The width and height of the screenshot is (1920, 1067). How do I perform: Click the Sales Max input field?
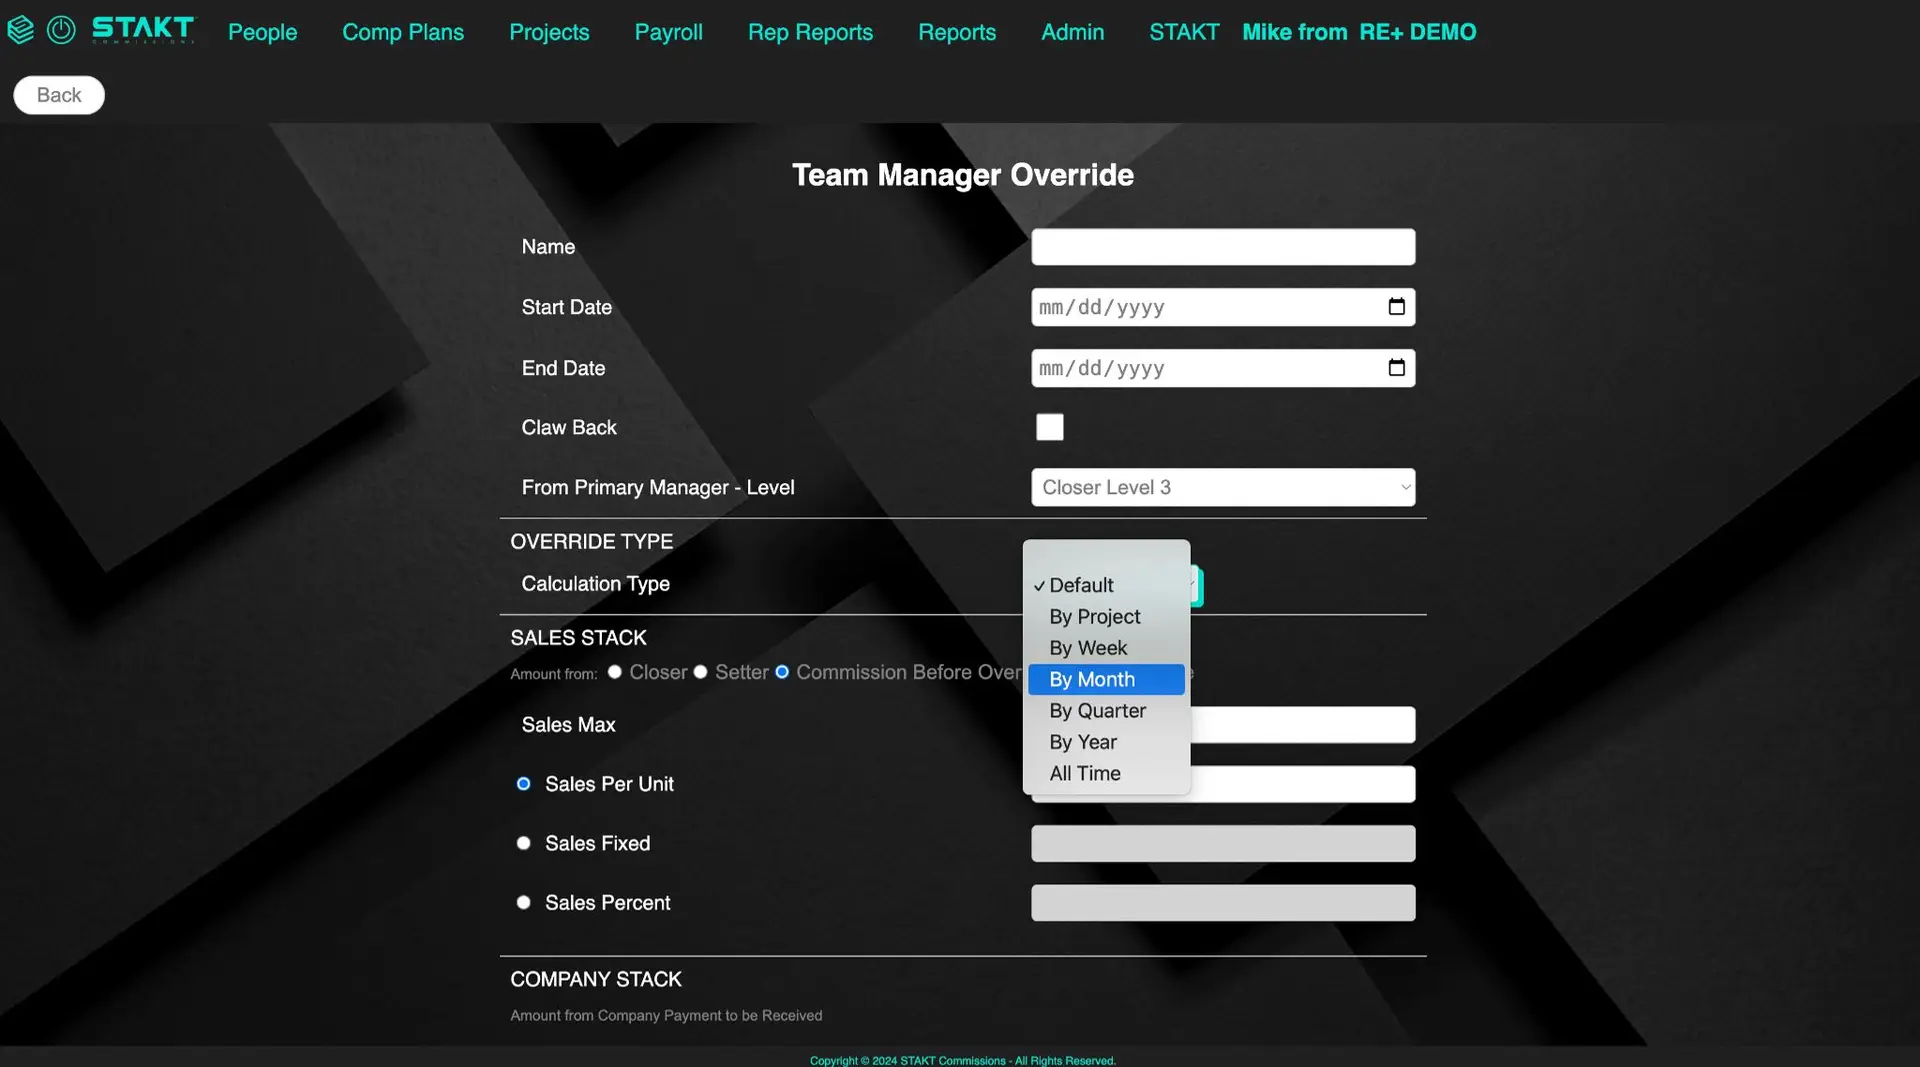coord(1303,724)
